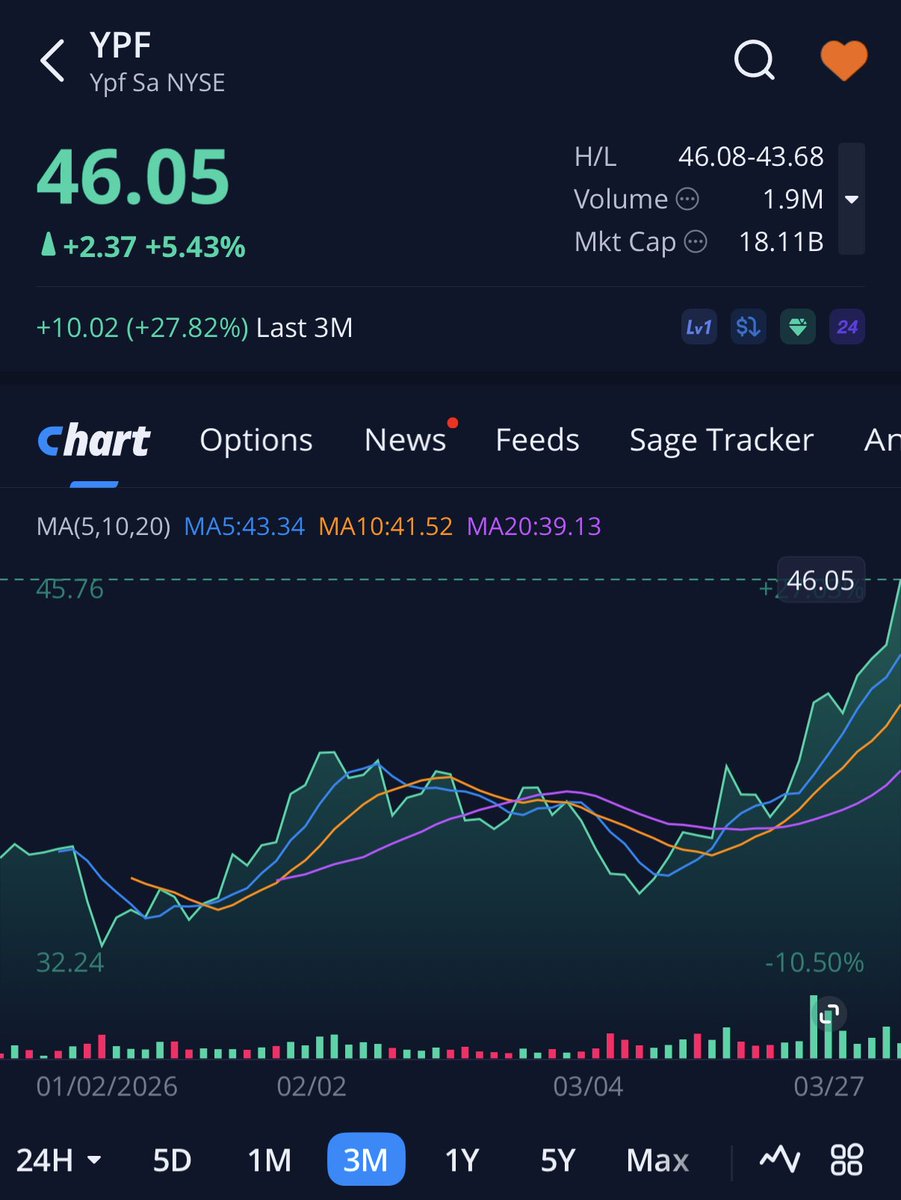Select the 3M range
The width and height of the screenshot is (901, 1200).
point(365,1160)
